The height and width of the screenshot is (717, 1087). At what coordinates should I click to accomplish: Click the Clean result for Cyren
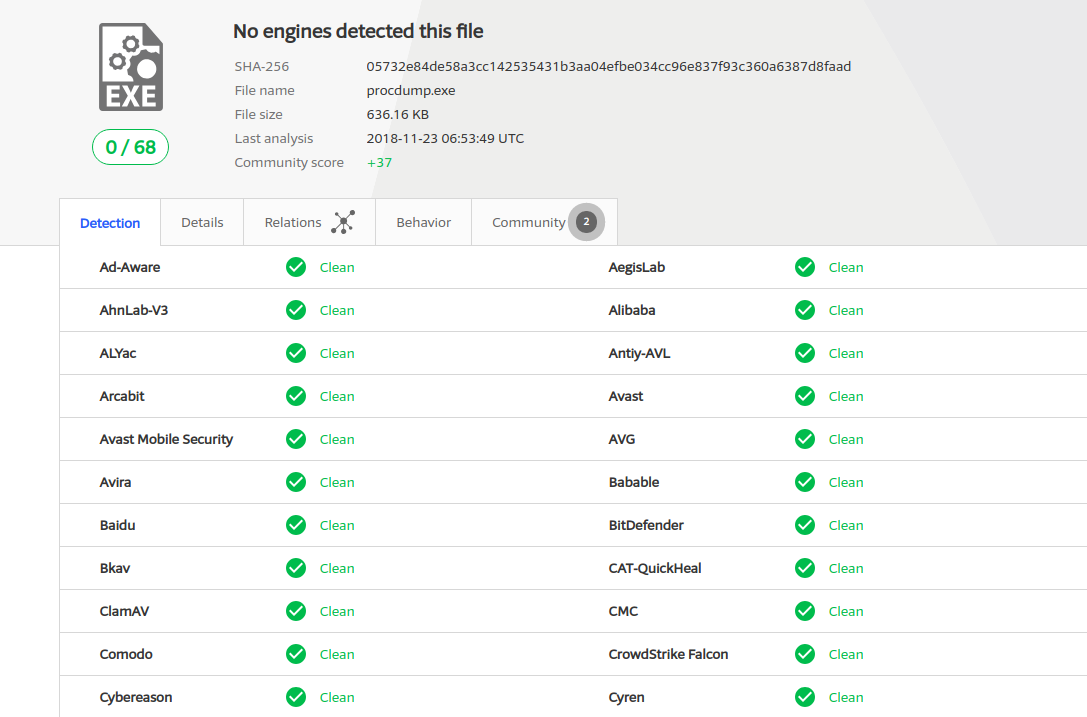846,697
